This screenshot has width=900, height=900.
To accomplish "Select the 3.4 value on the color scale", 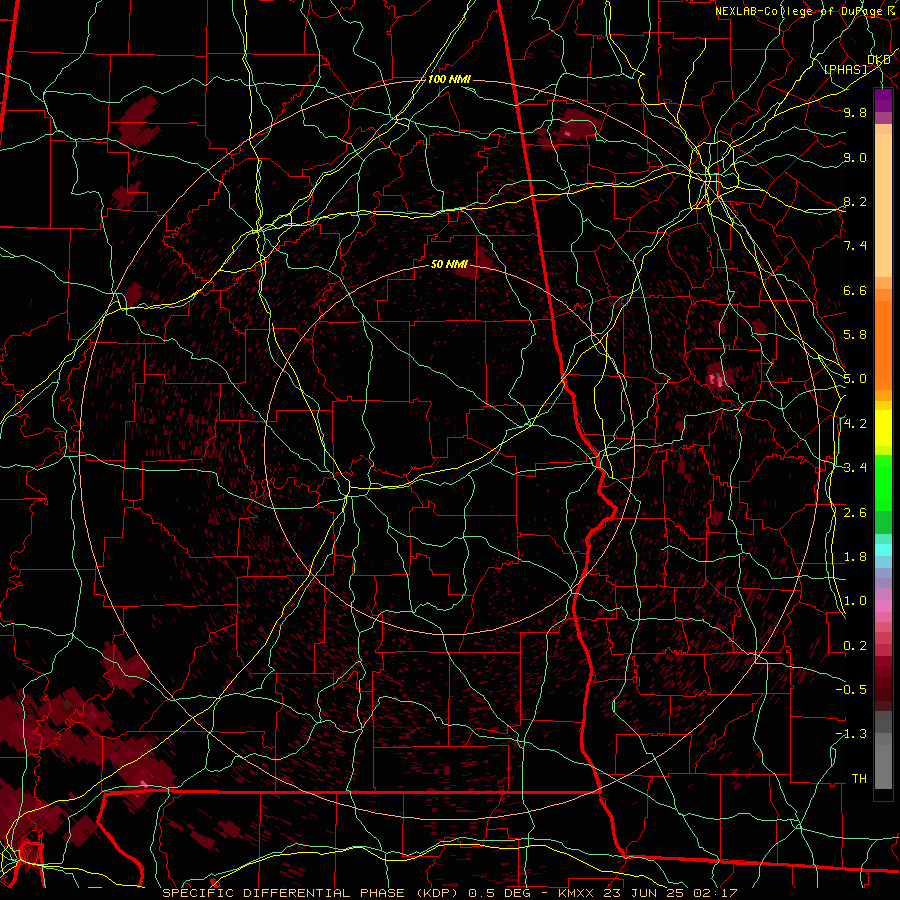I will [855, 468].
